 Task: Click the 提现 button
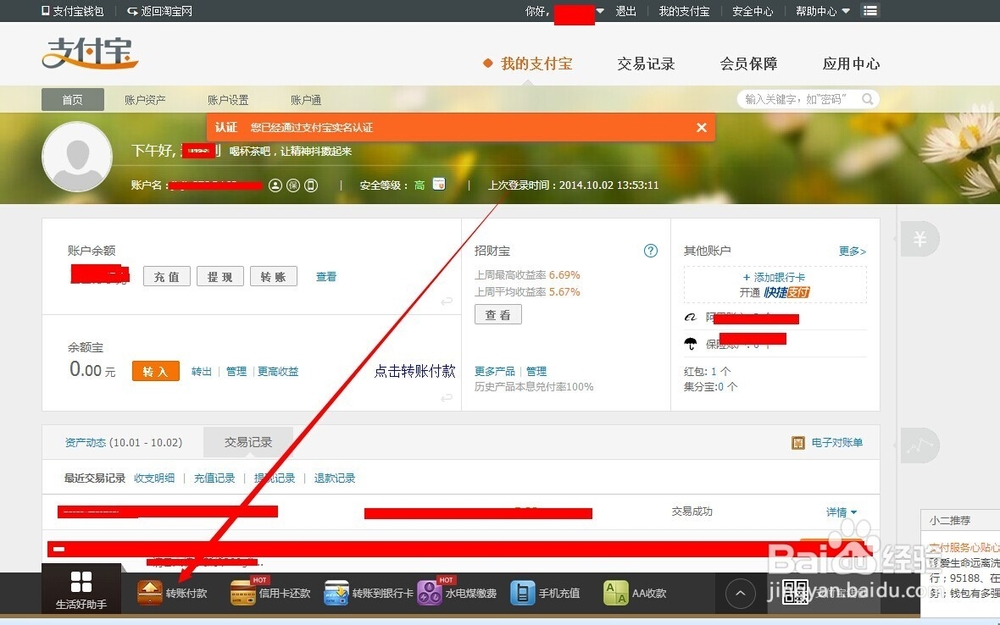pyautogui.click(x=220, y=277)
